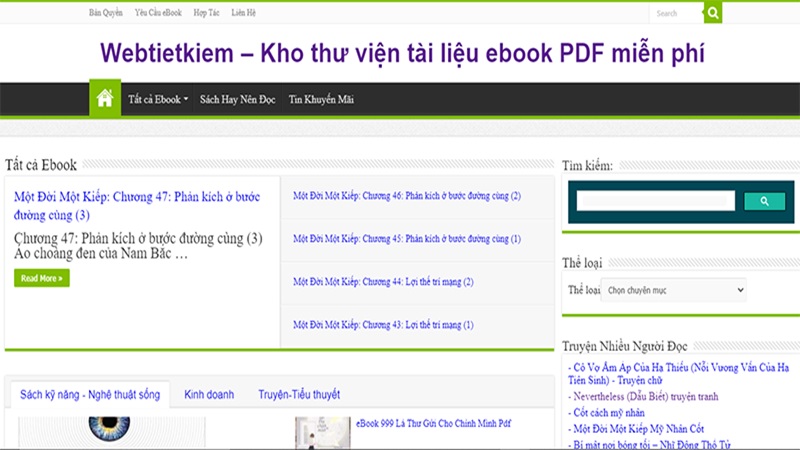Click the eye image book thumbnail
The image size is (800, 450).
[x=112, y=432]
